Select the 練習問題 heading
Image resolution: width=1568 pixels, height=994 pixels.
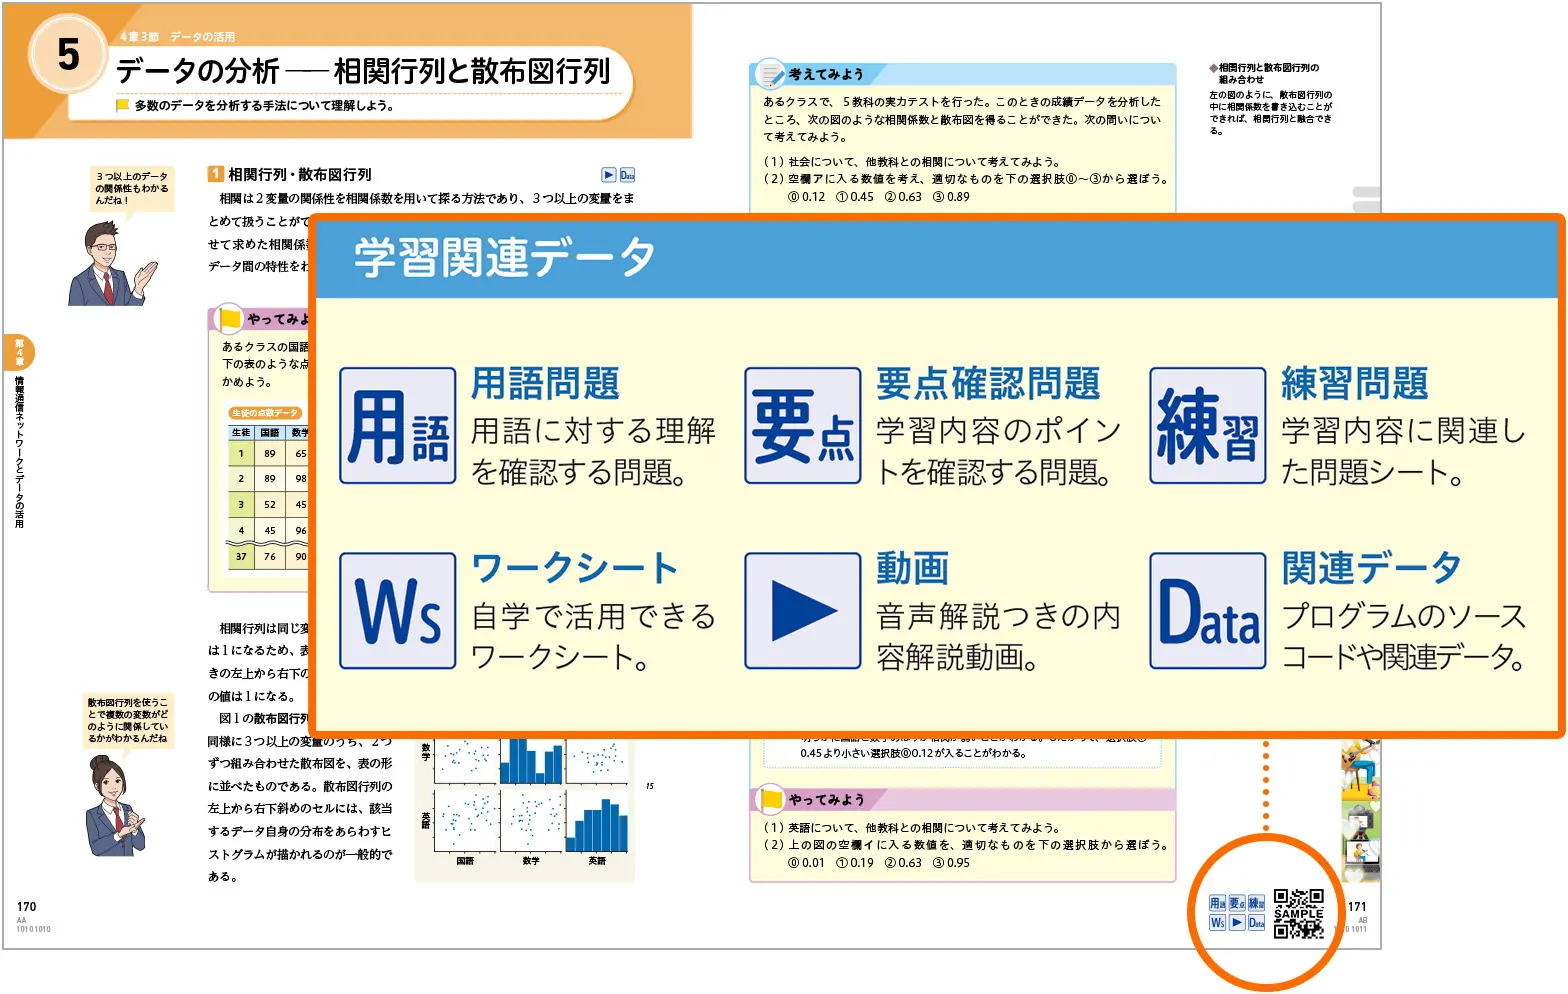1354,384
